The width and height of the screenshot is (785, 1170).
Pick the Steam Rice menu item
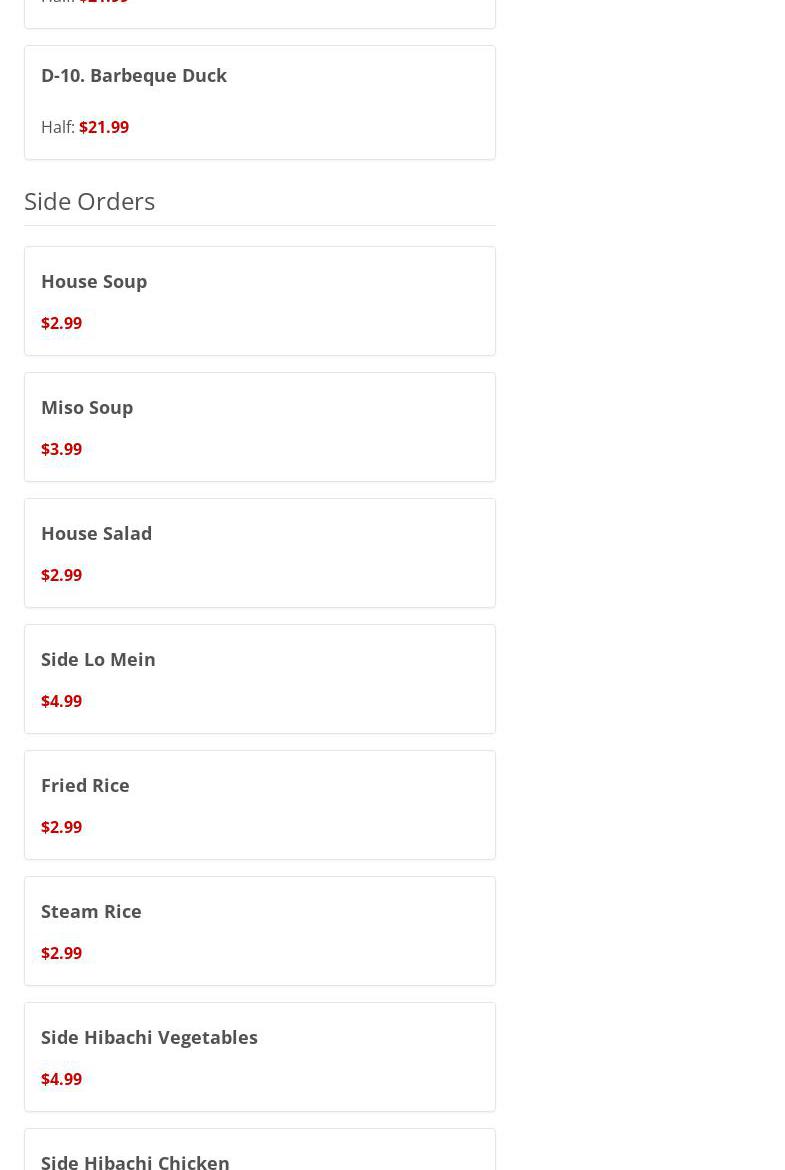click(91, 911)
